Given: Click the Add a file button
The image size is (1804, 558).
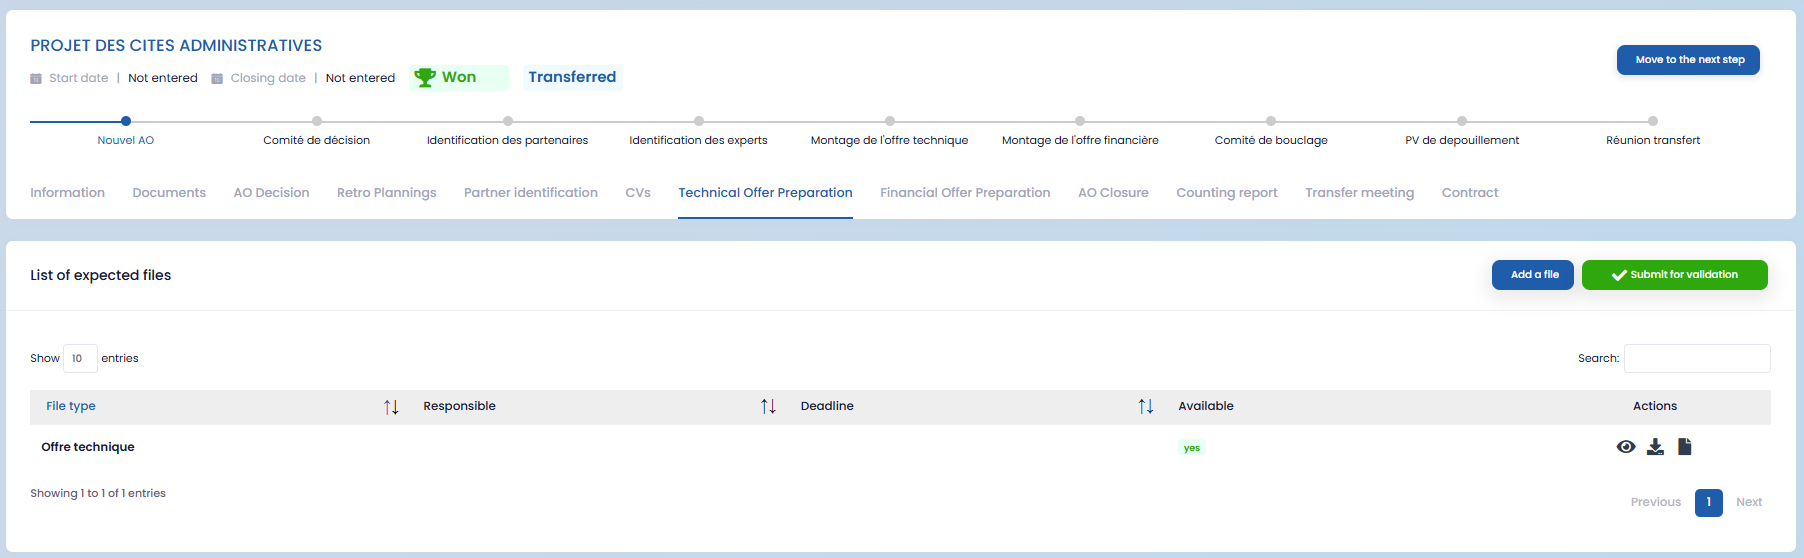Looking at the screenshot, I should (1533, 275).
